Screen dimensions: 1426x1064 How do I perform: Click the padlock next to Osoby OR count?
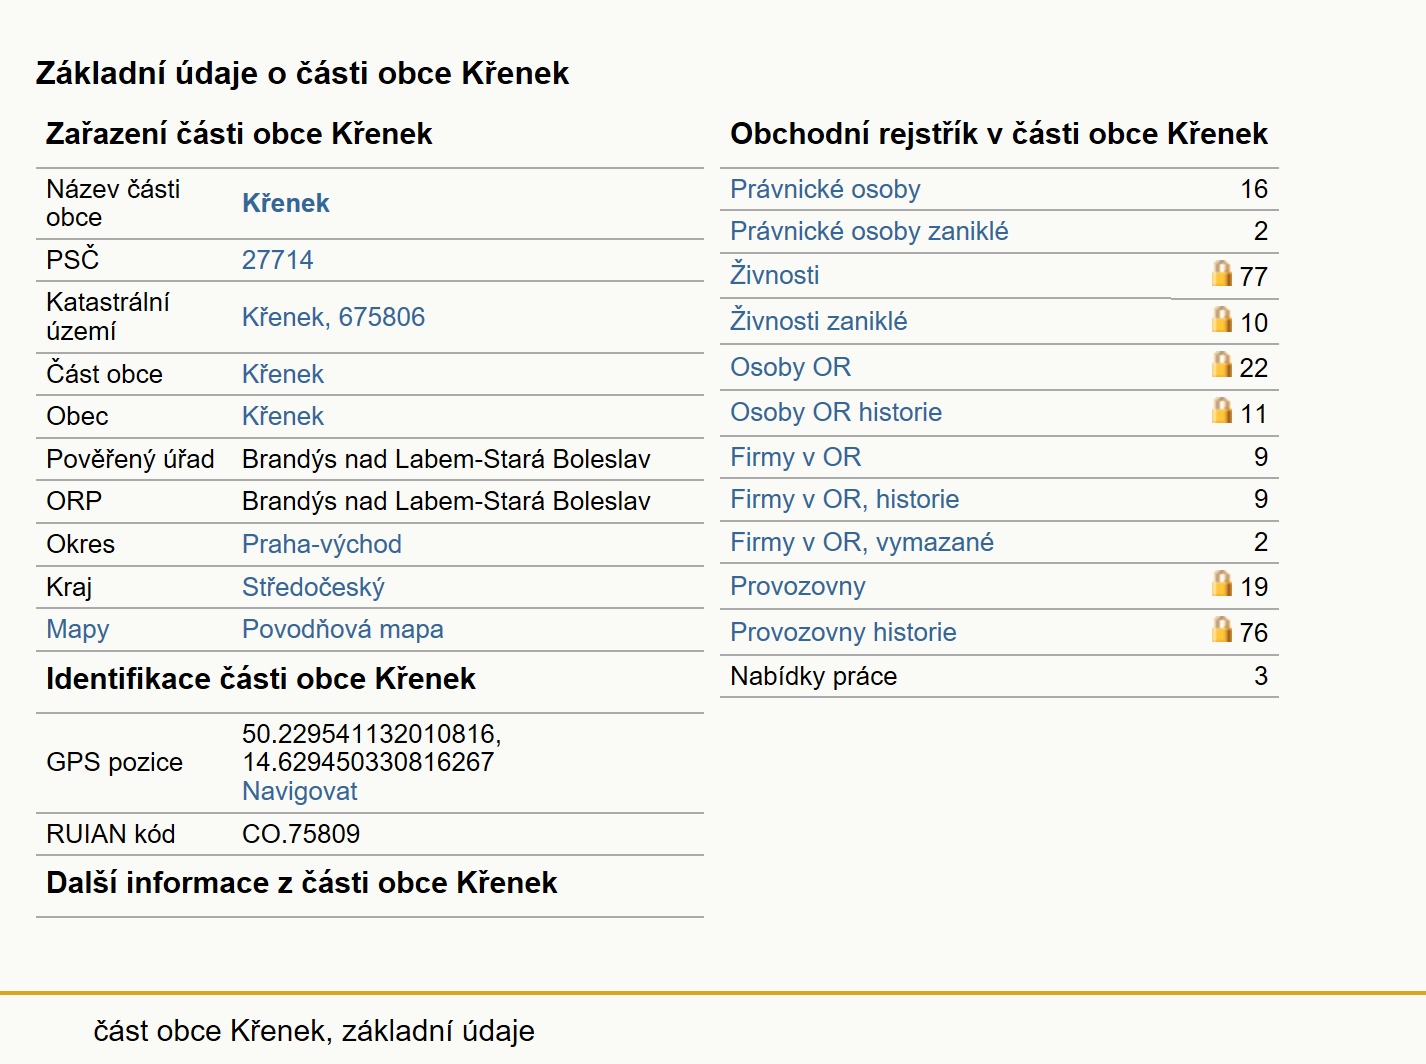tap(1221, 364)
